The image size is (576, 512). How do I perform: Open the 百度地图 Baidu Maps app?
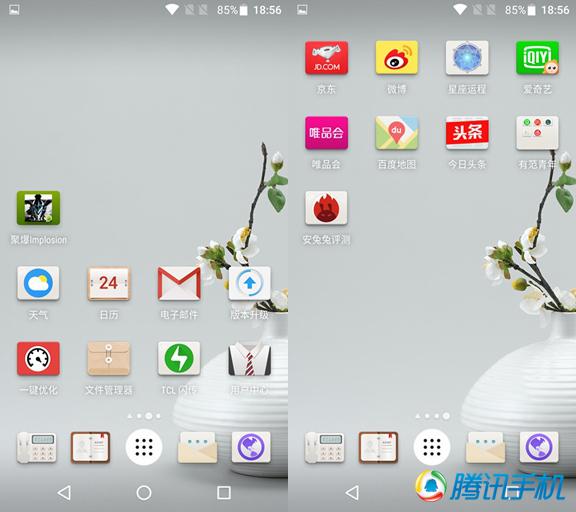(397, 133)
